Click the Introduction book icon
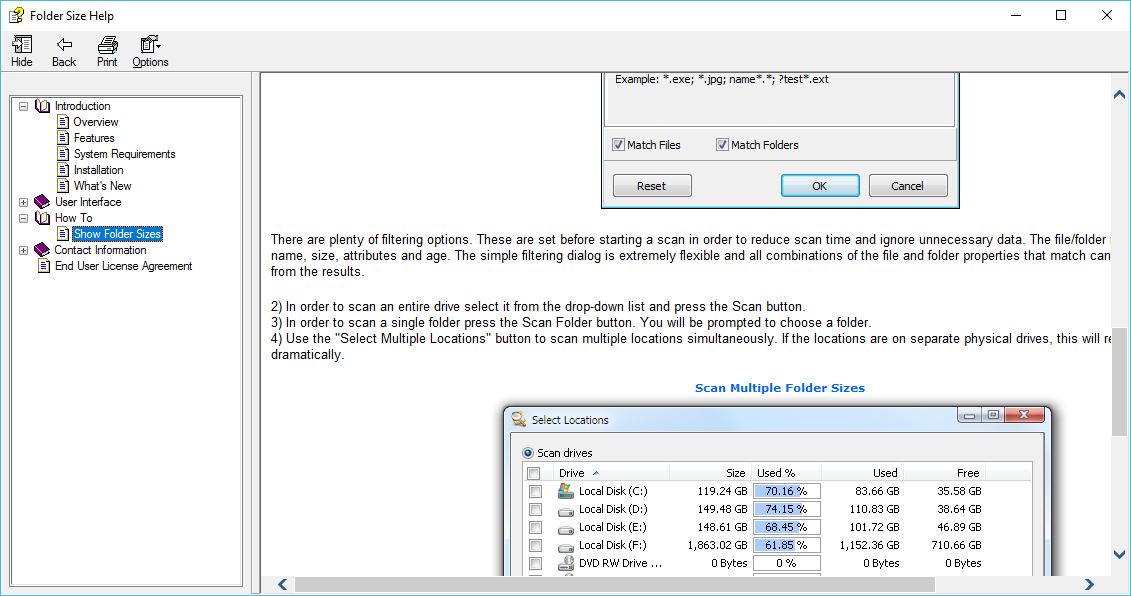 (44, 105)
